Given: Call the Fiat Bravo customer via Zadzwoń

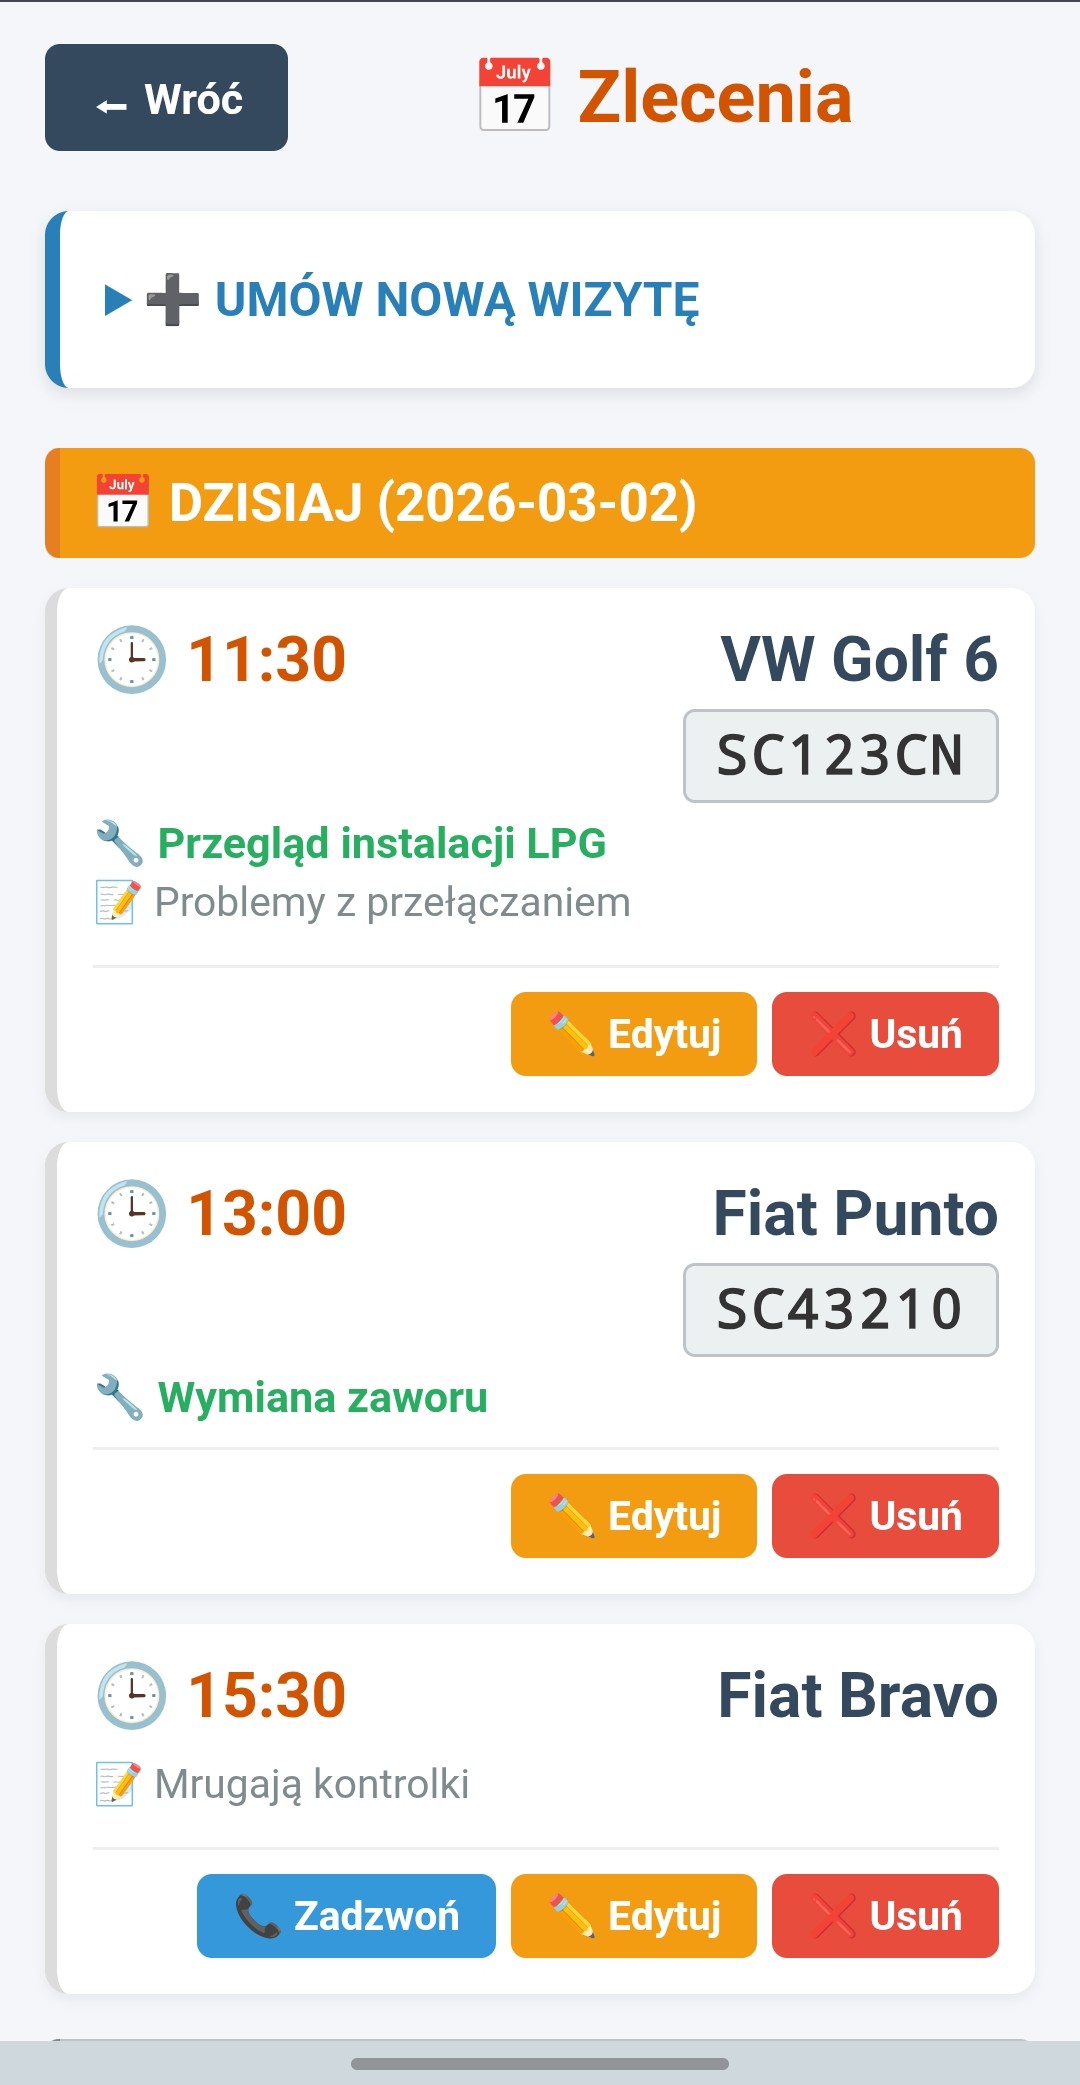Looking at the screenshot, I should [346, 1916].
